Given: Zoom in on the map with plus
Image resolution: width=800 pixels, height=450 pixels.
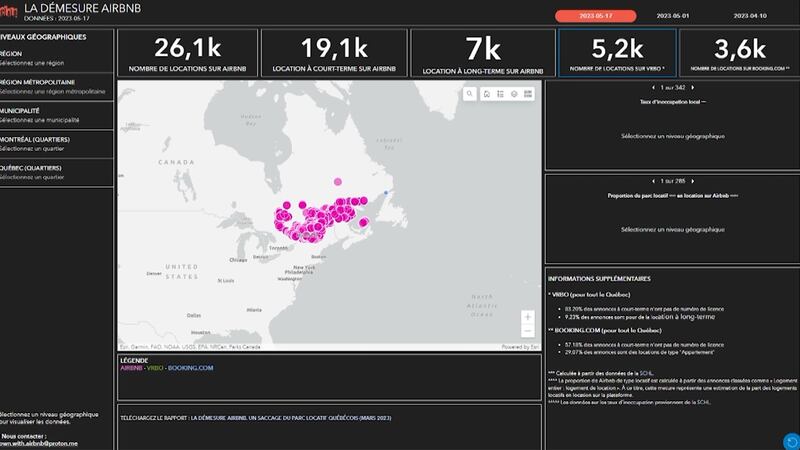Looking at the screenshot, I should click(527, 316).
